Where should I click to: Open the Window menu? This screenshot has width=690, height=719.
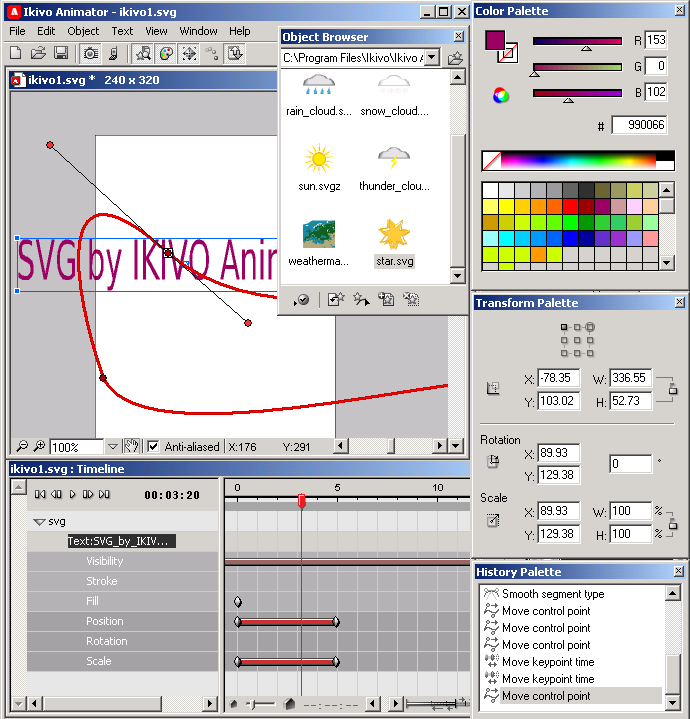pos(198,31)
